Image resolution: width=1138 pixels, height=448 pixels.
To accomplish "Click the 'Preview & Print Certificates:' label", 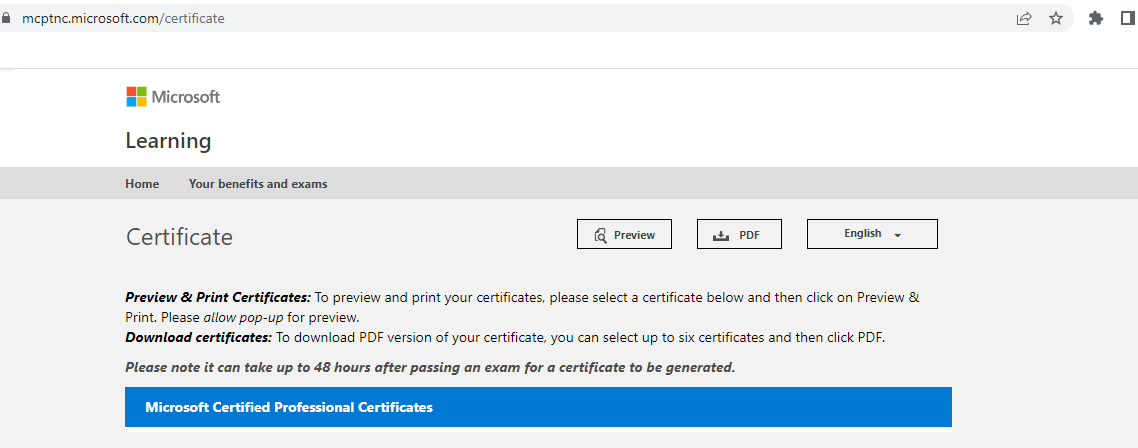I will (218, 298).
